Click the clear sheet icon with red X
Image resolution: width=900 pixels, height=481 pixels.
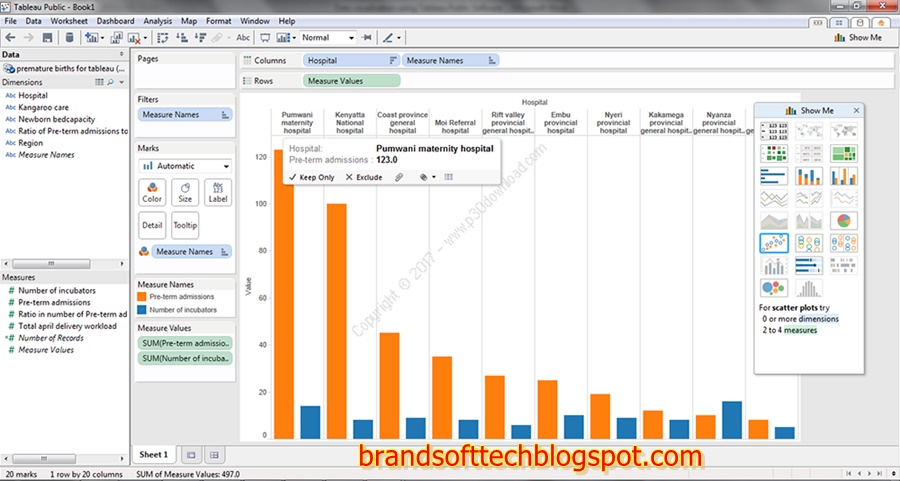134,38
